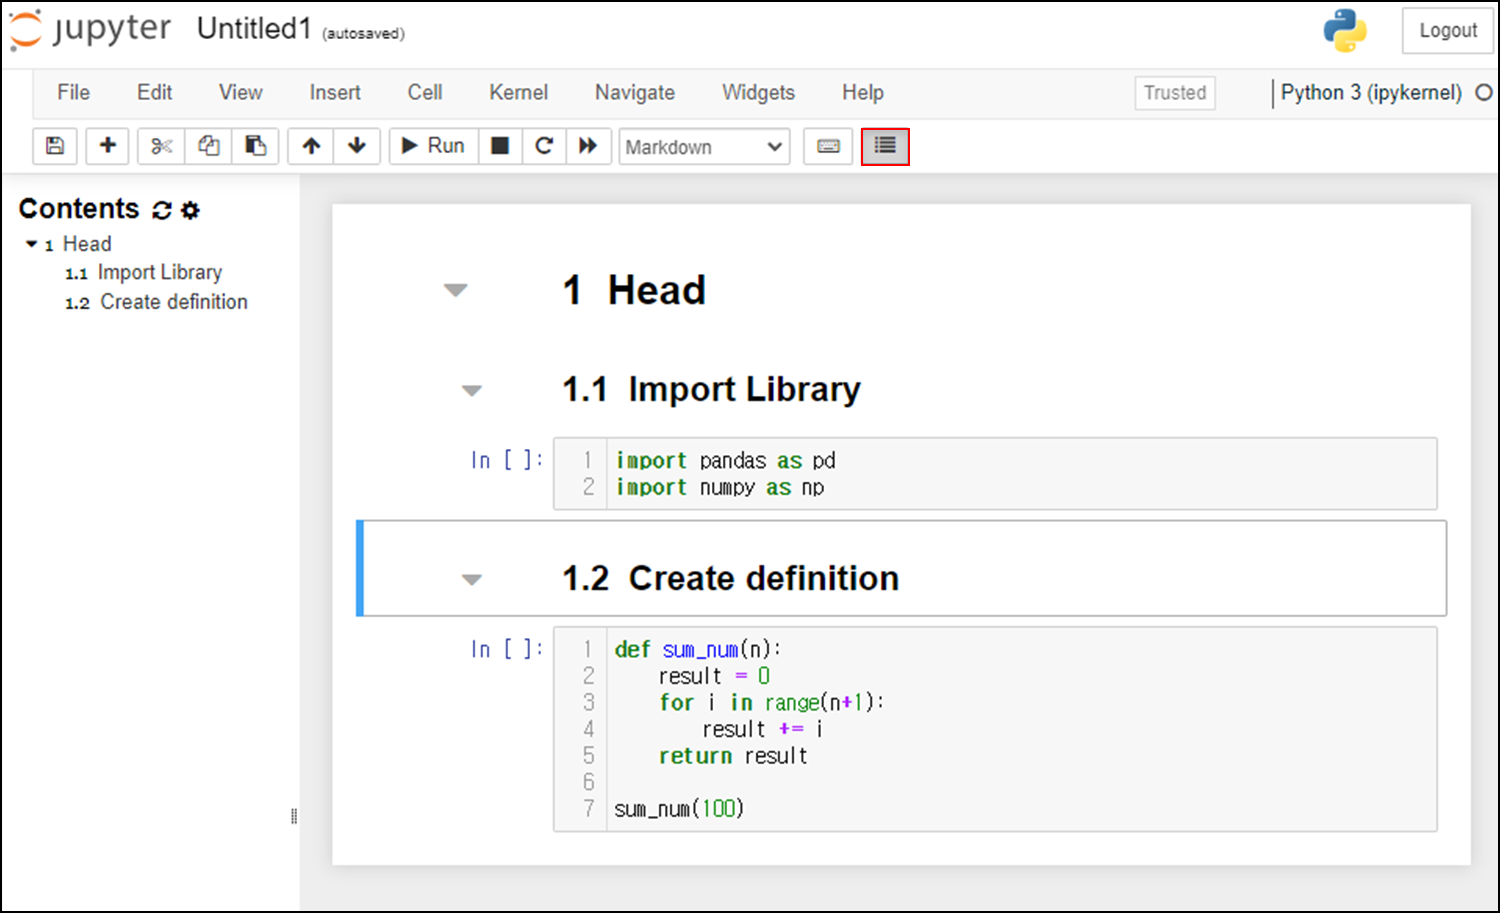The image size is (1500, 913).
Task: Click the In [ ] prompt of sum_num cell
Action: click(507, 649)
